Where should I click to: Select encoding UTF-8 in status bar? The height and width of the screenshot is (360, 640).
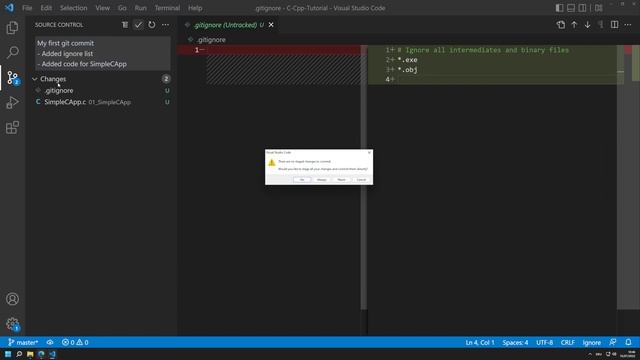click(x=544, y=342)
